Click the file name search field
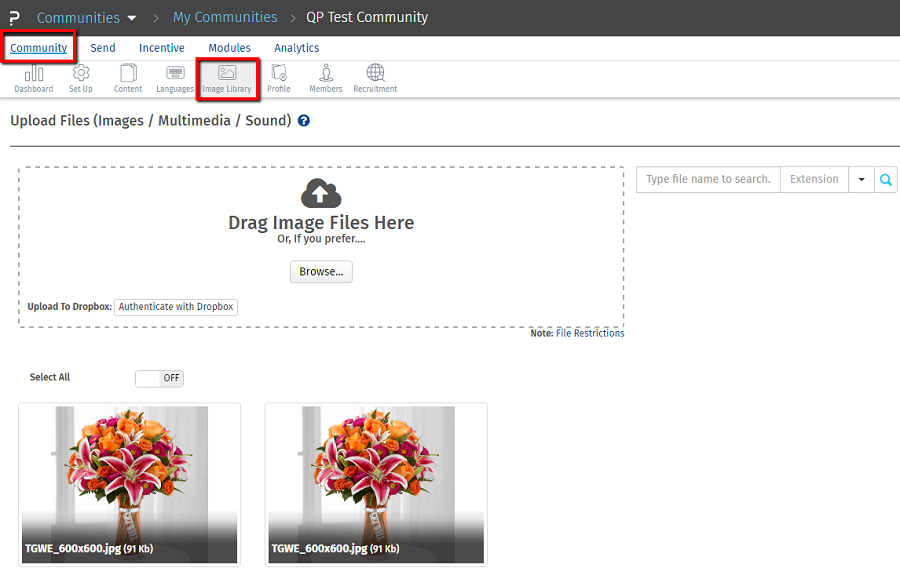900x568 pixels. pos(708,180)
